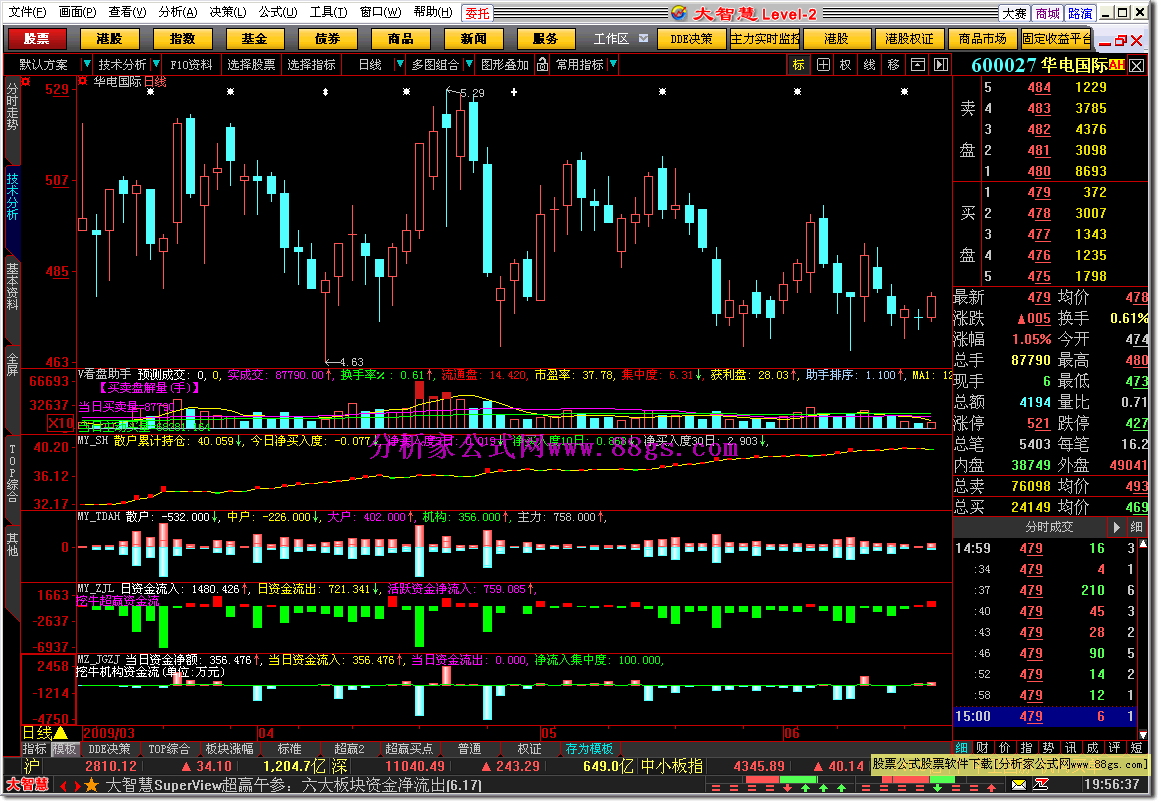Open the 分析(A) menu

point(178,12)
